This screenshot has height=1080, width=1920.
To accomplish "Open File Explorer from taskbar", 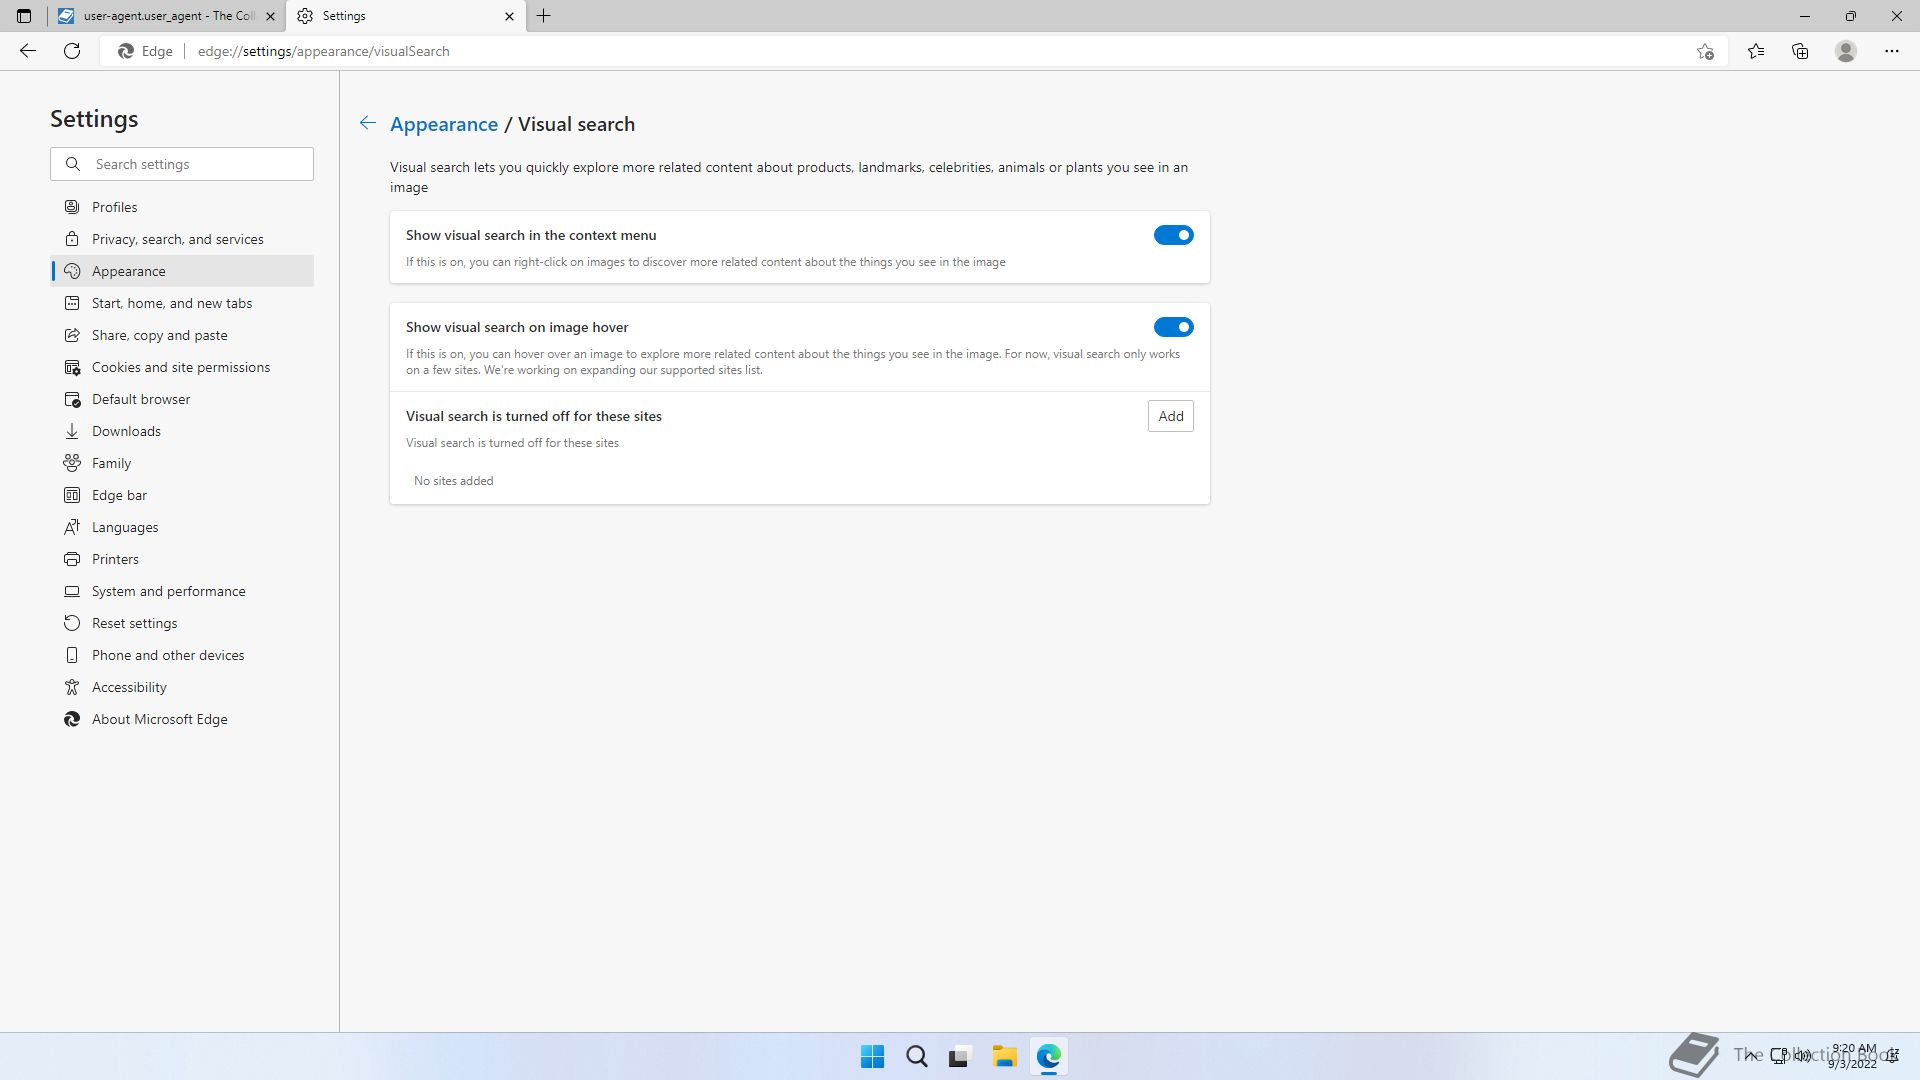I will (x=1004, y=1056).
